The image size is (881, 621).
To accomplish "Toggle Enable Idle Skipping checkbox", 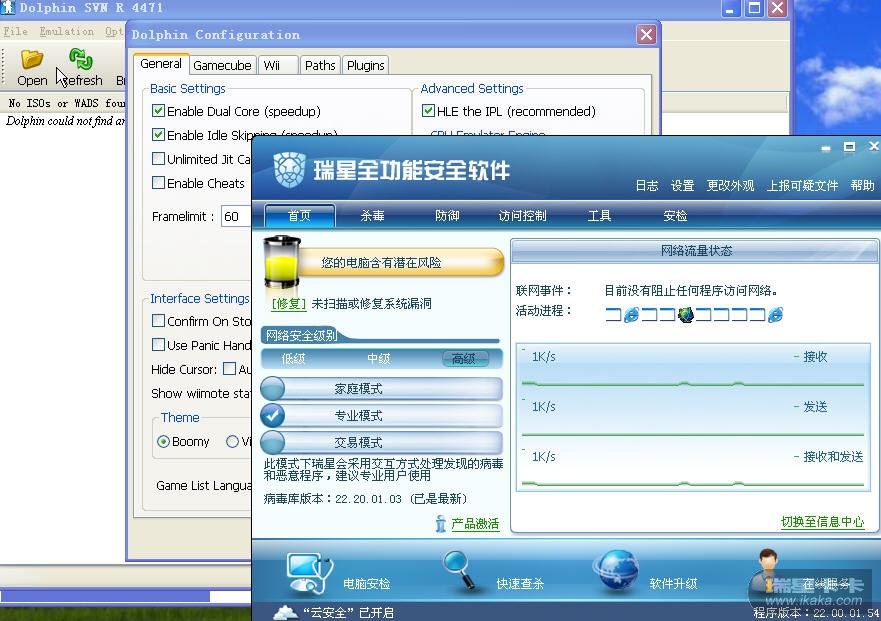I will (158, 135).
